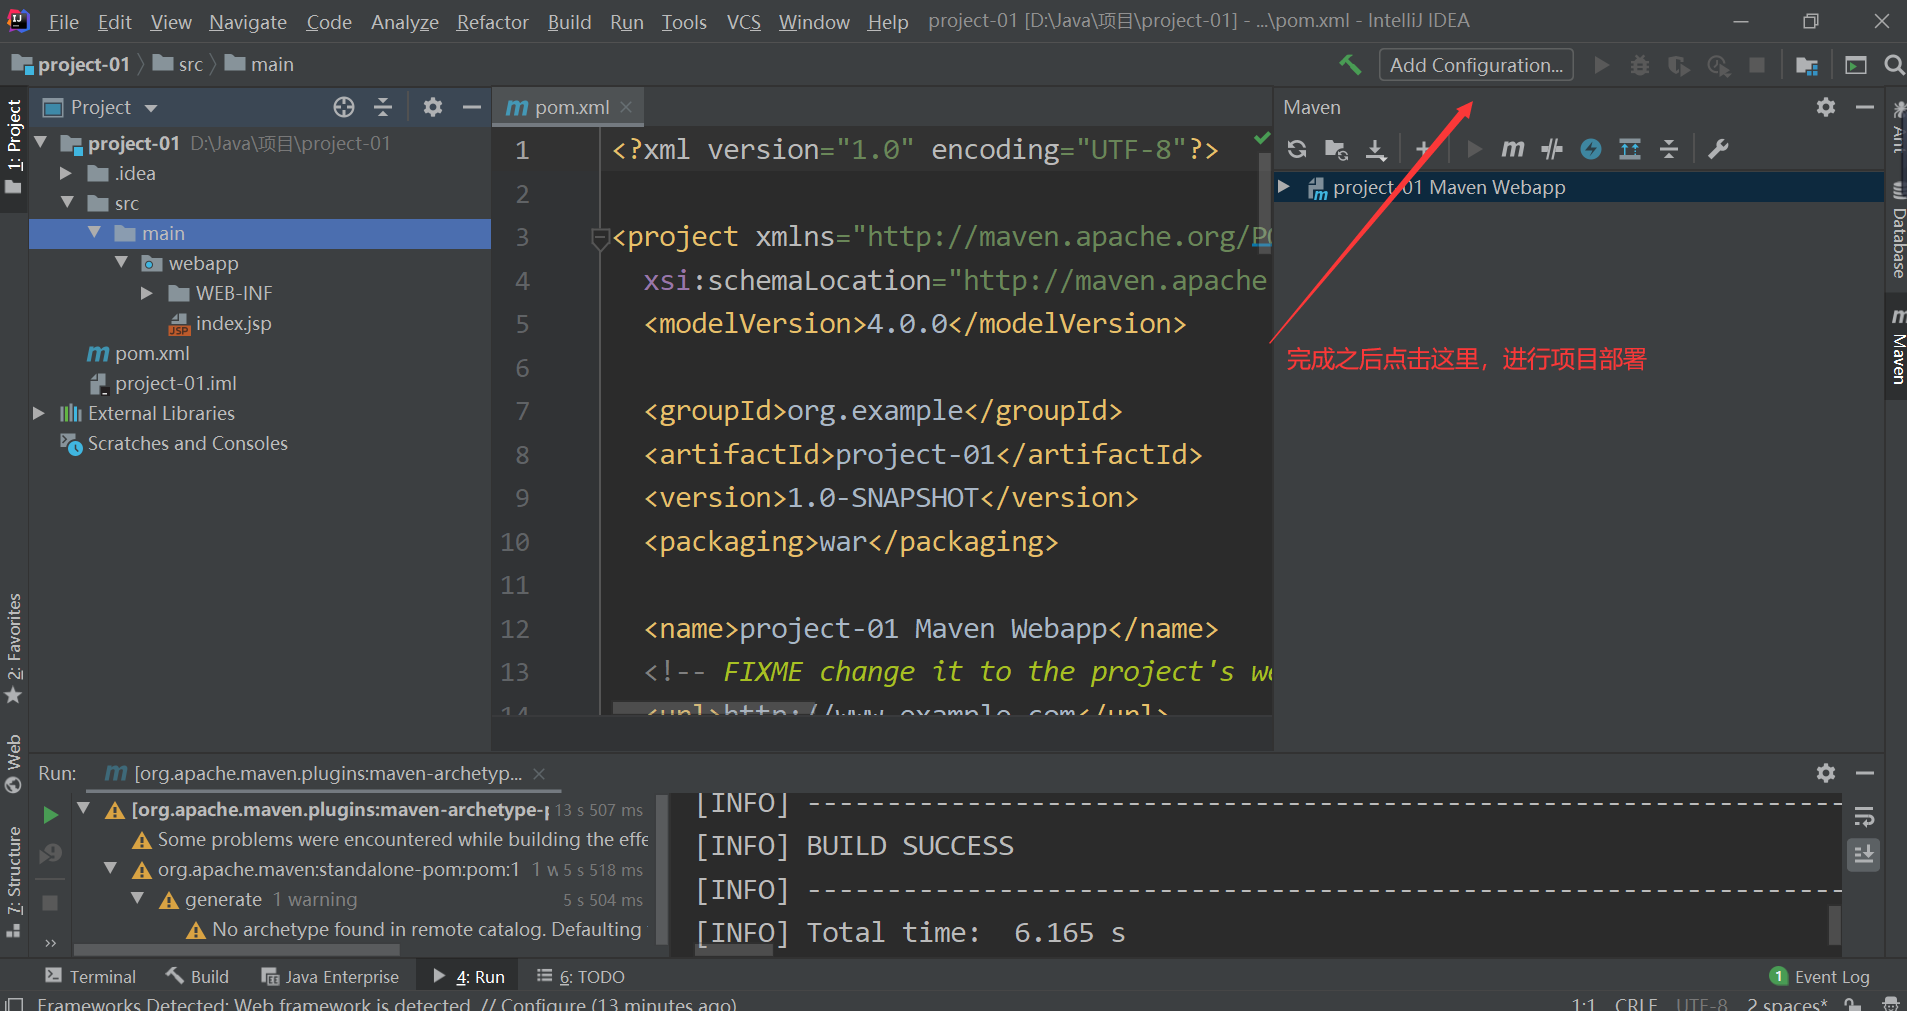
Task: Open the Project view dropdown
Action: [x=151, y=107]
